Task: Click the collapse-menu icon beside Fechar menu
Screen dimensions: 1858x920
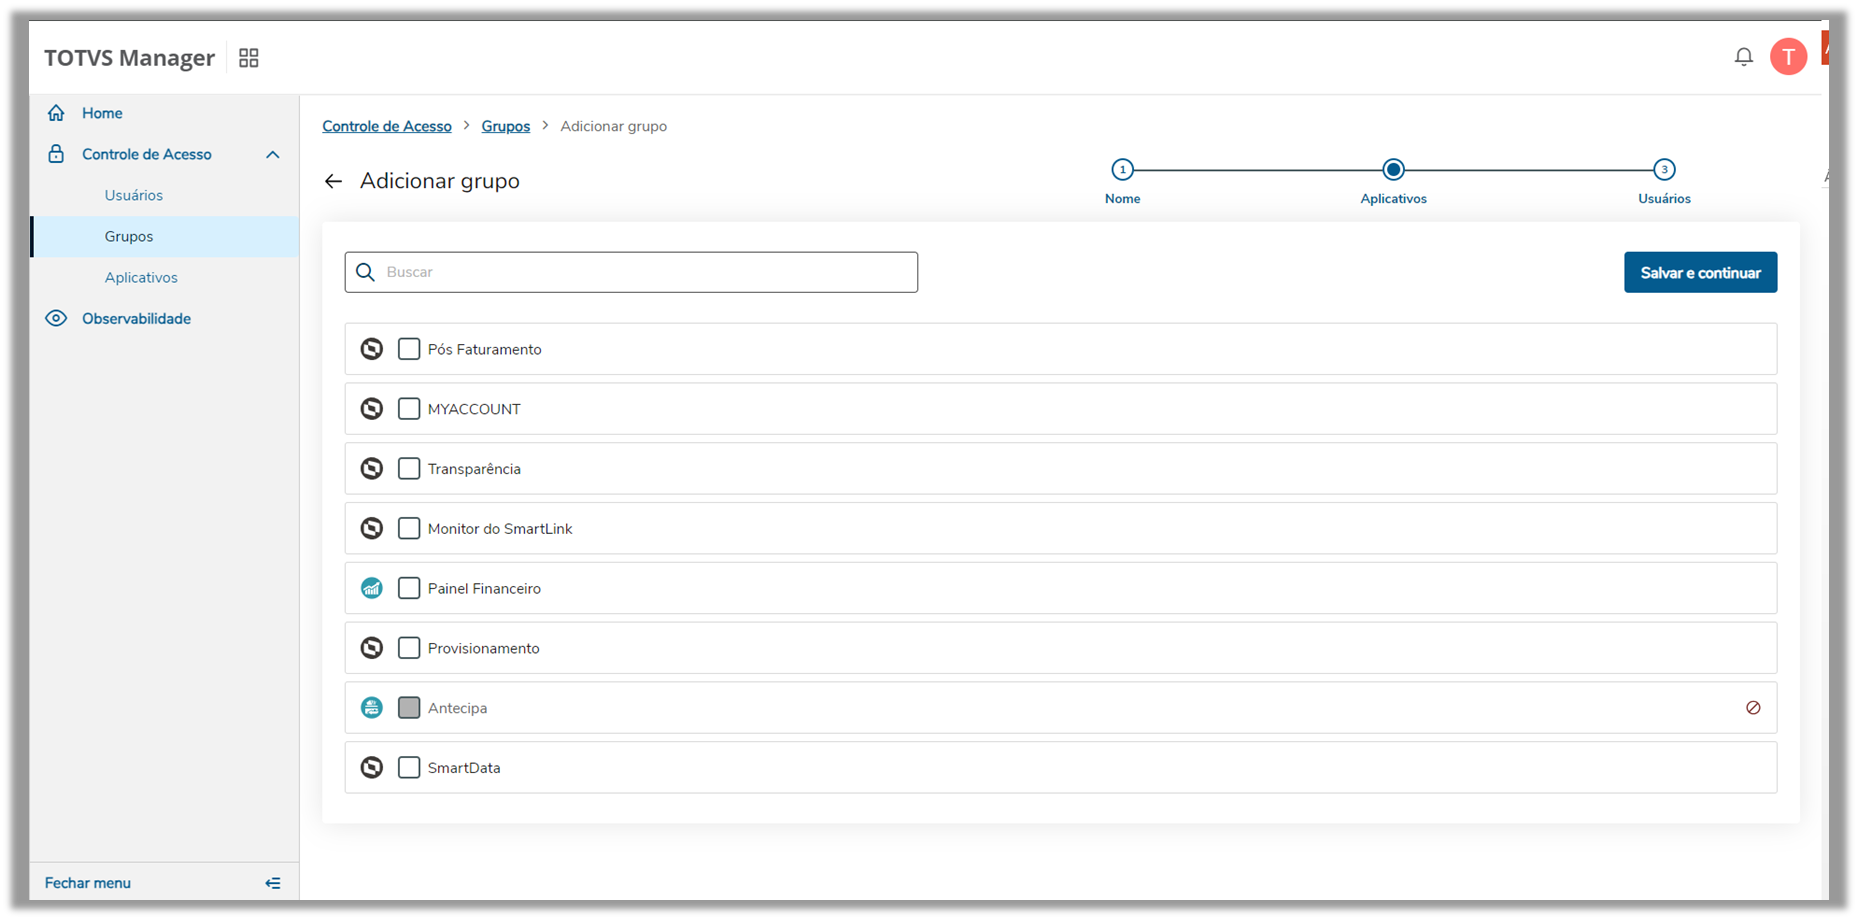Action: click(x=273, y=883)
